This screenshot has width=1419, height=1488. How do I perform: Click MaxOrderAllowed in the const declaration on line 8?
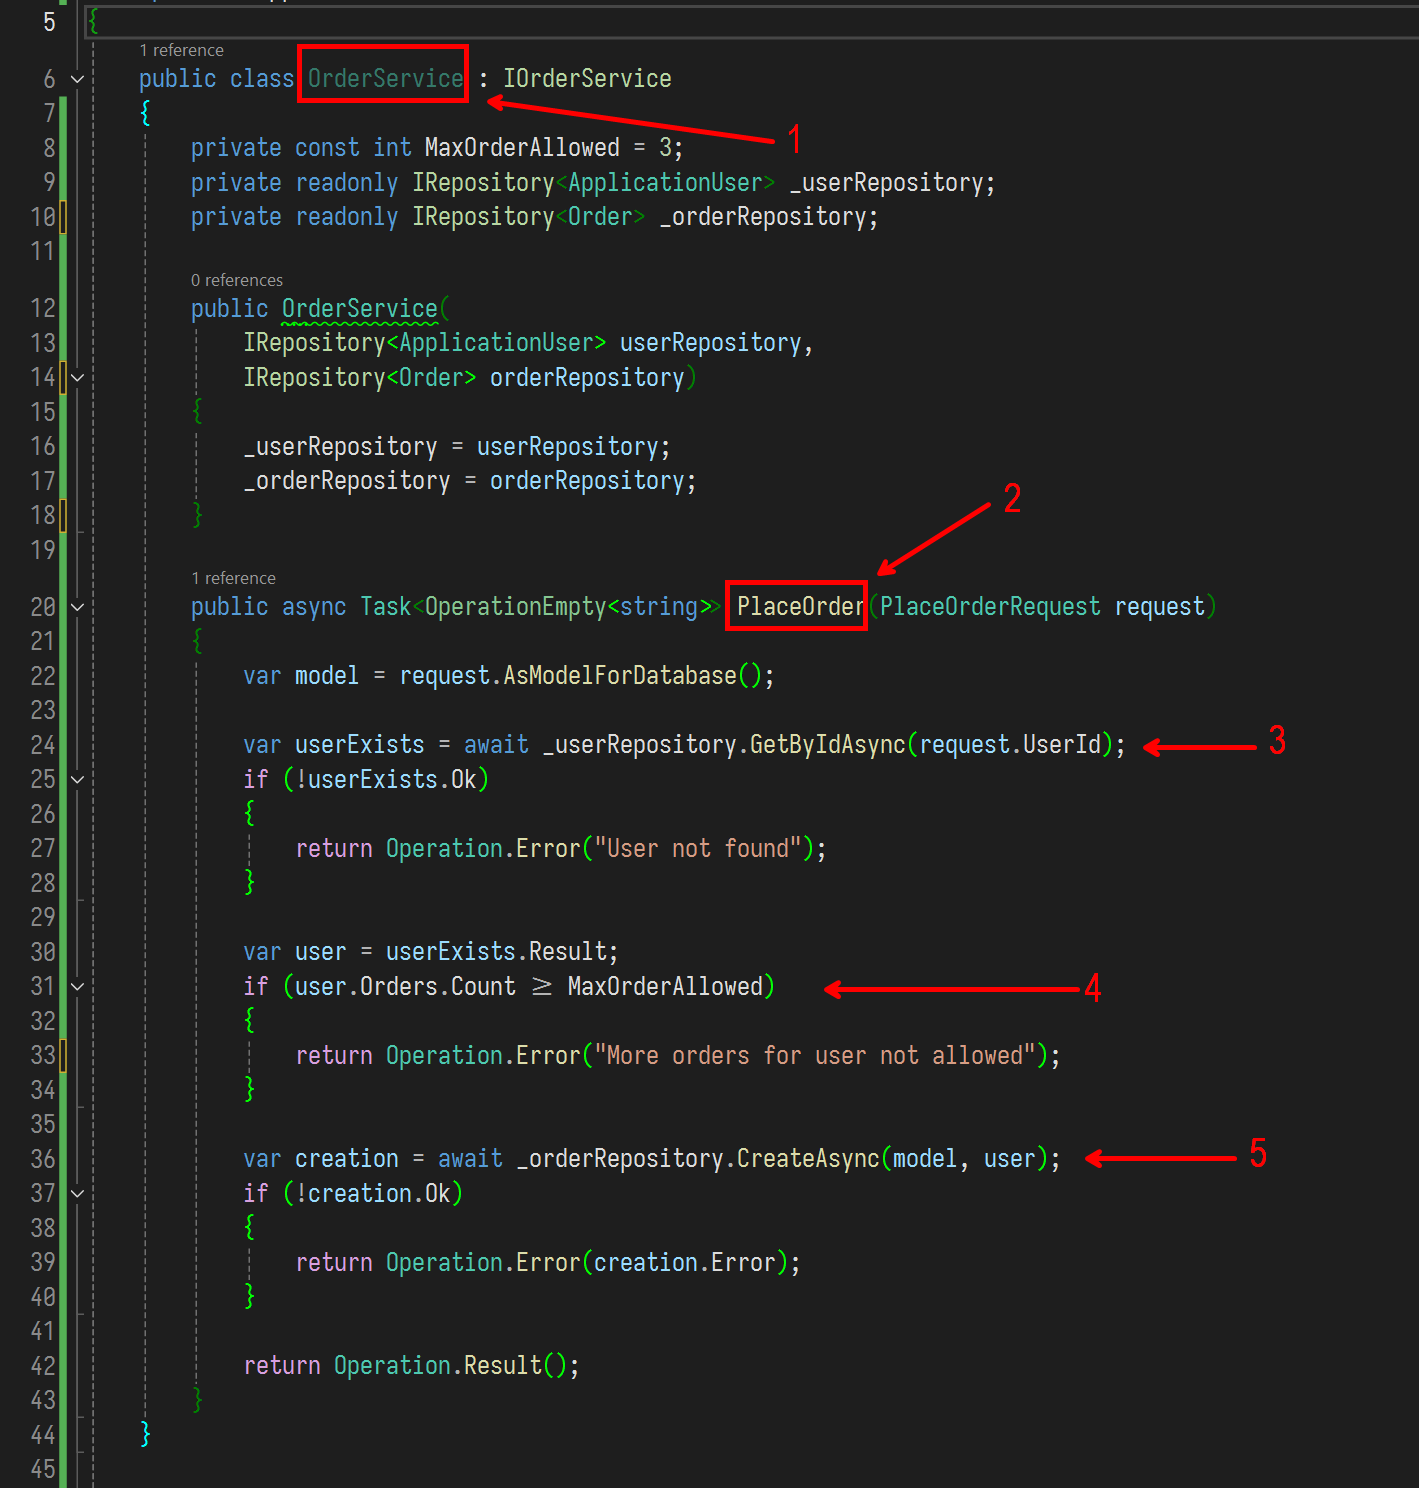click(522, 148)
